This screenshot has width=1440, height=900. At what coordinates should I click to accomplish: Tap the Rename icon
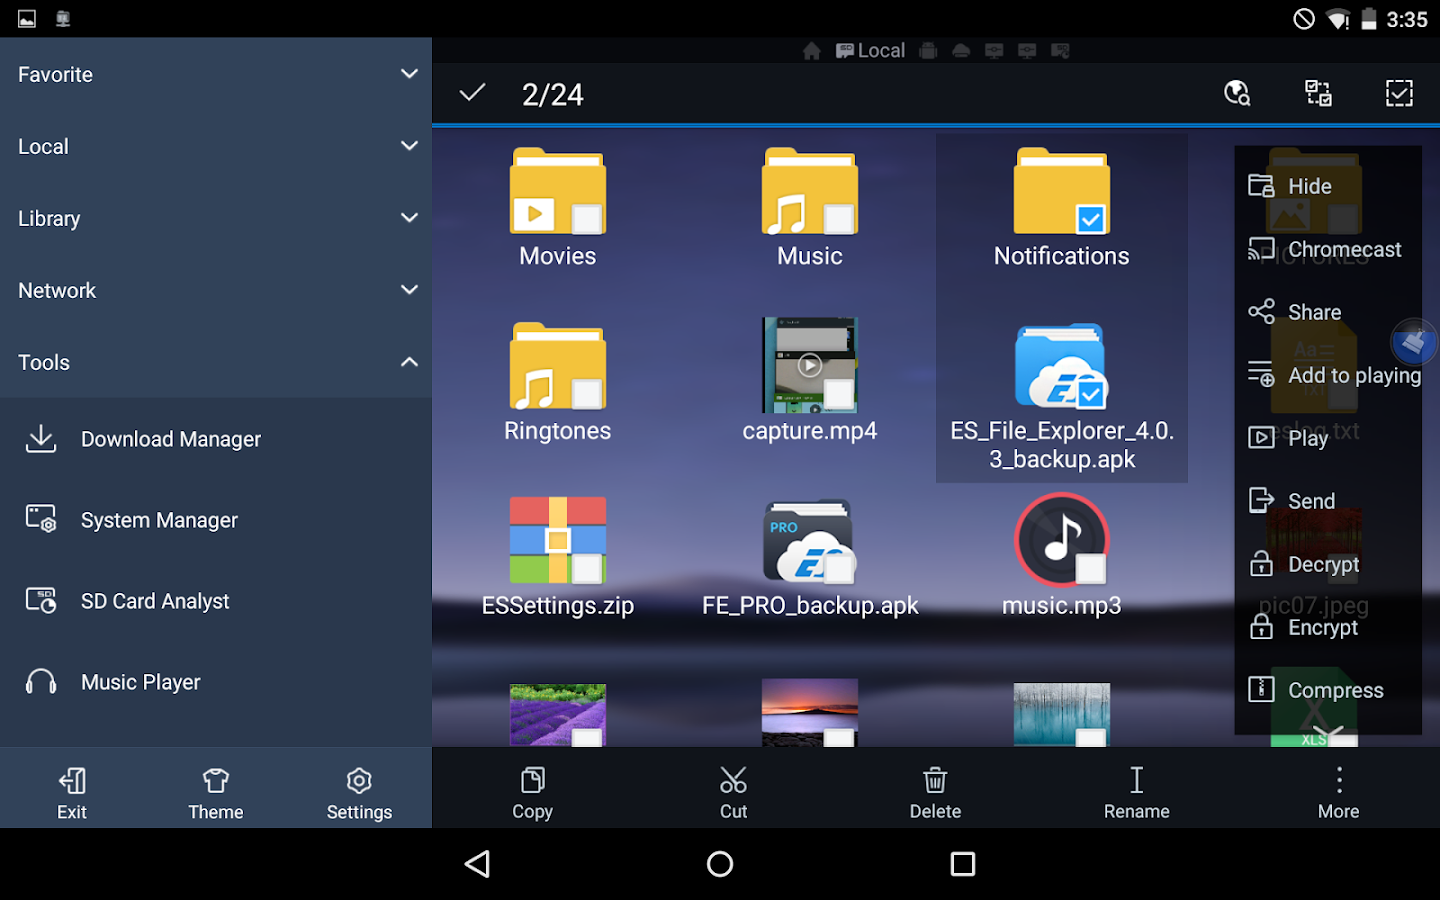click(x=1136, y=781)
